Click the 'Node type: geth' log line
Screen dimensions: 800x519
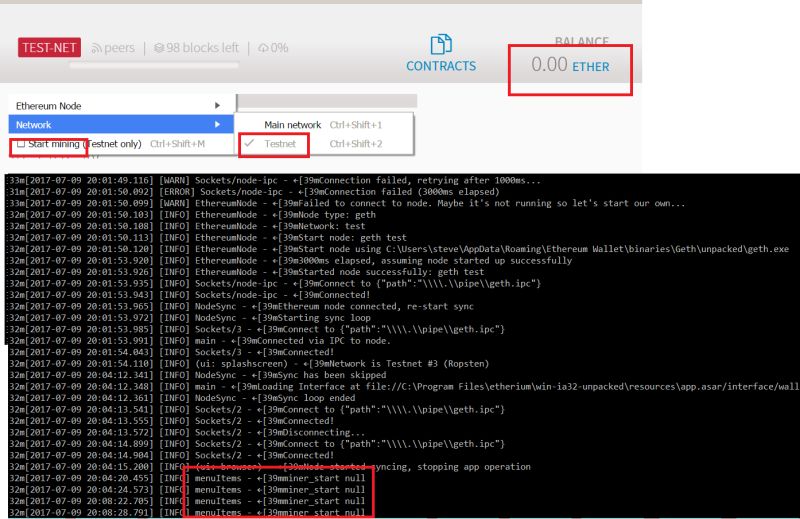(x=192, y=215)
